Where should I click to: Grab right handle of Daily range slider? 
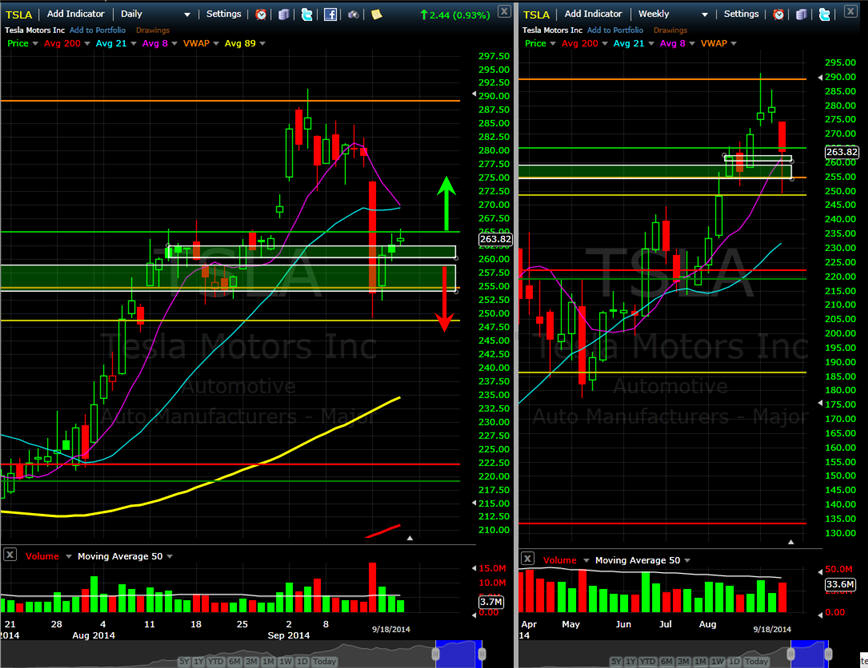(x=482, y=654)
